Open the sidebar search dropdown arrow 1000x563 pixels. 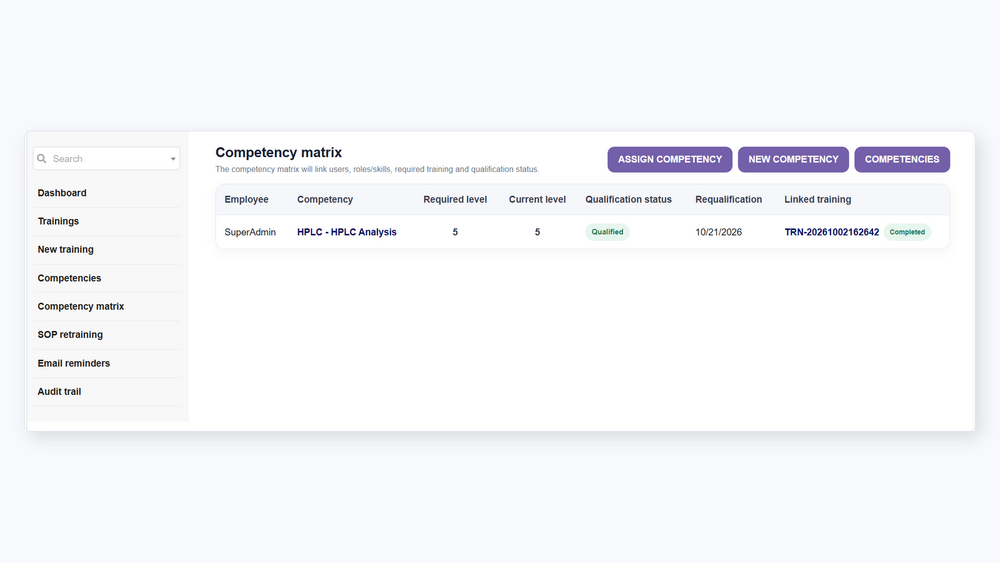point(173,159)
